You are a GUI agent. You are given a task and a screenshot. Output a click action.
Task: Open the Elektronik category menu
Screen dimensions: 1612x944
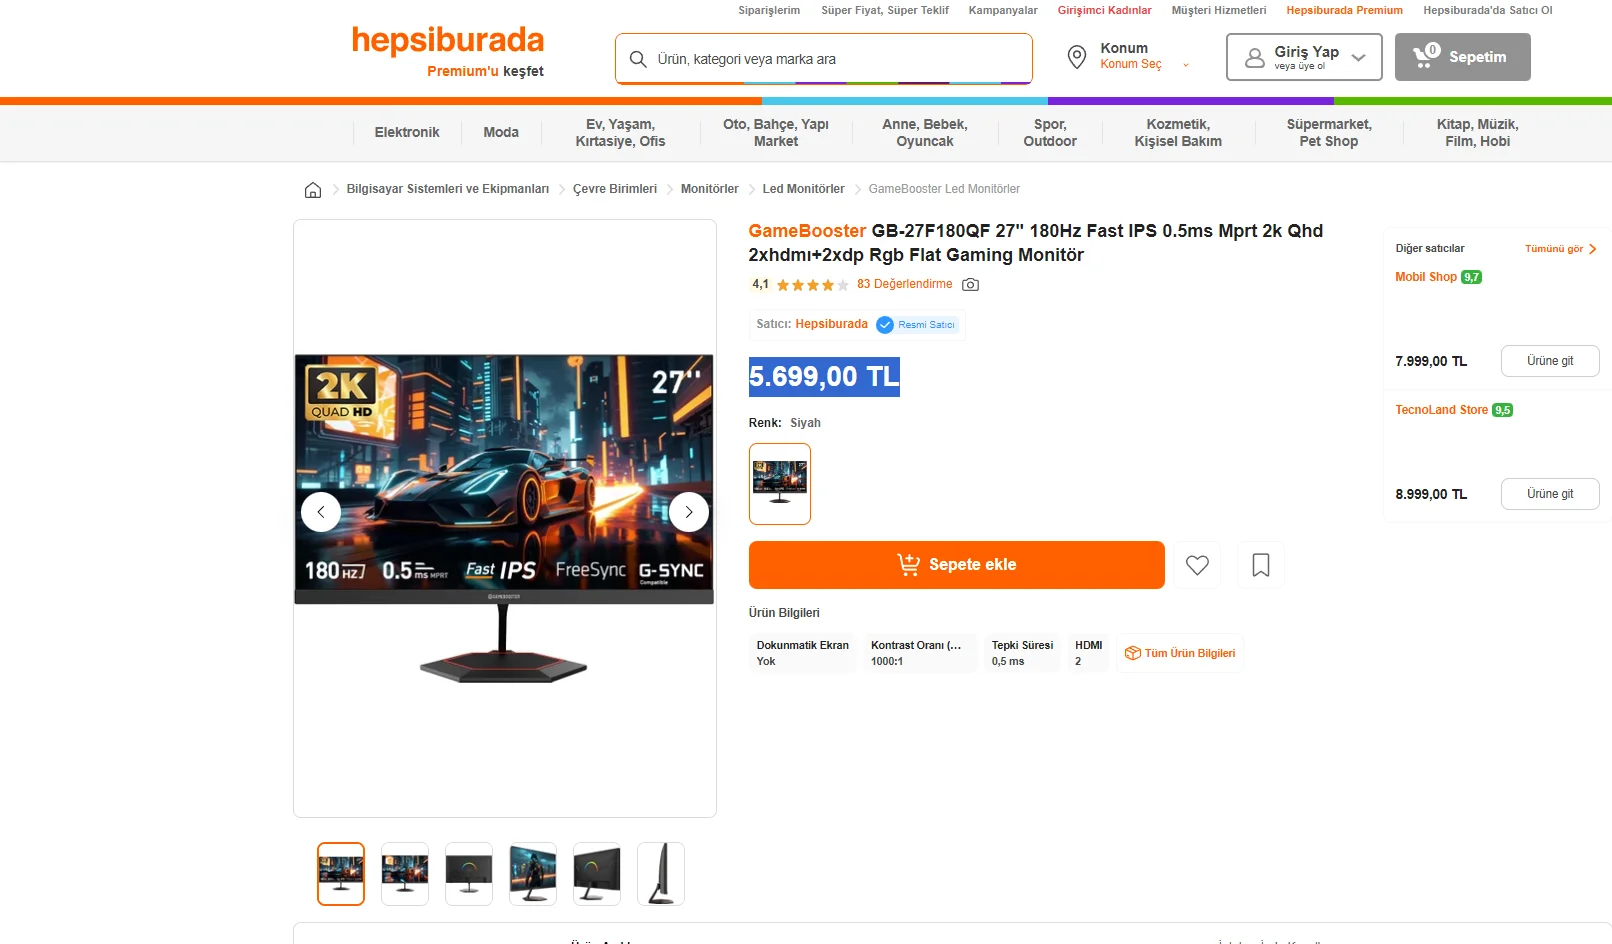click(407, 132)
